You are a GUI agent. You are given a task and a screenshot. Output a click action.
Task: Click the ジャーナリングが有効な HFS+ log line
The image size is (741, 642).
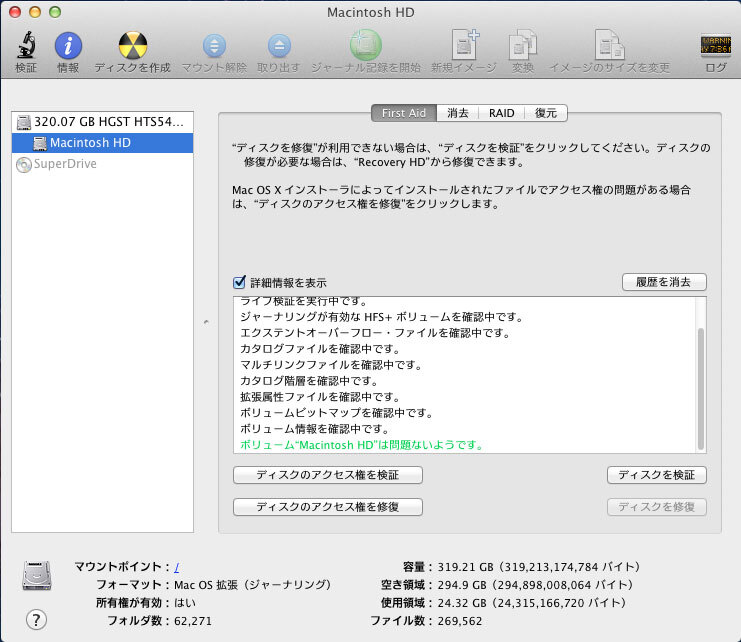click(x=382, y=317)
